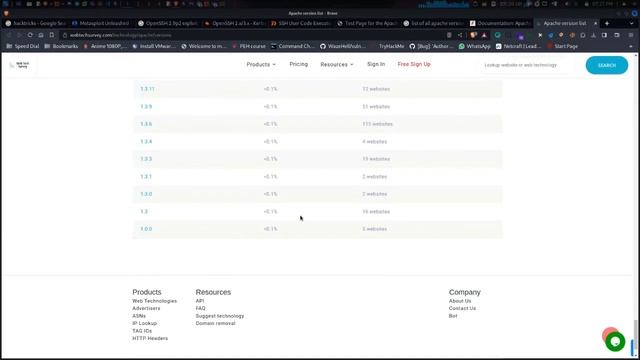Image resolution: width=640 pixels, height=360 pixels.
Task: Click the purple extension icon in toolbar
Action: (x=521, y=36)
